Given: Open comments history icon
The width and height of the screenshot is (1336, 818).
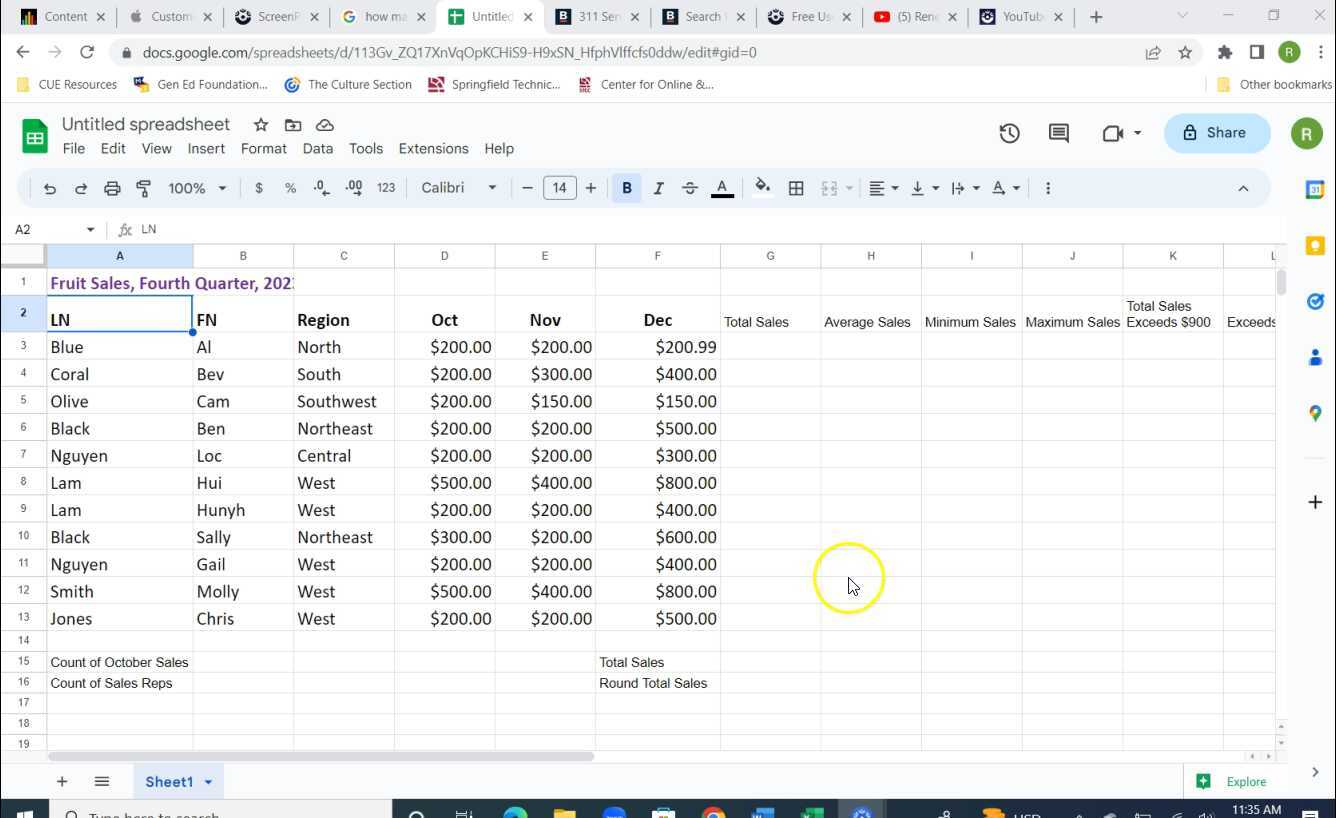Looking at the screenshot, I should (1059, 133).
